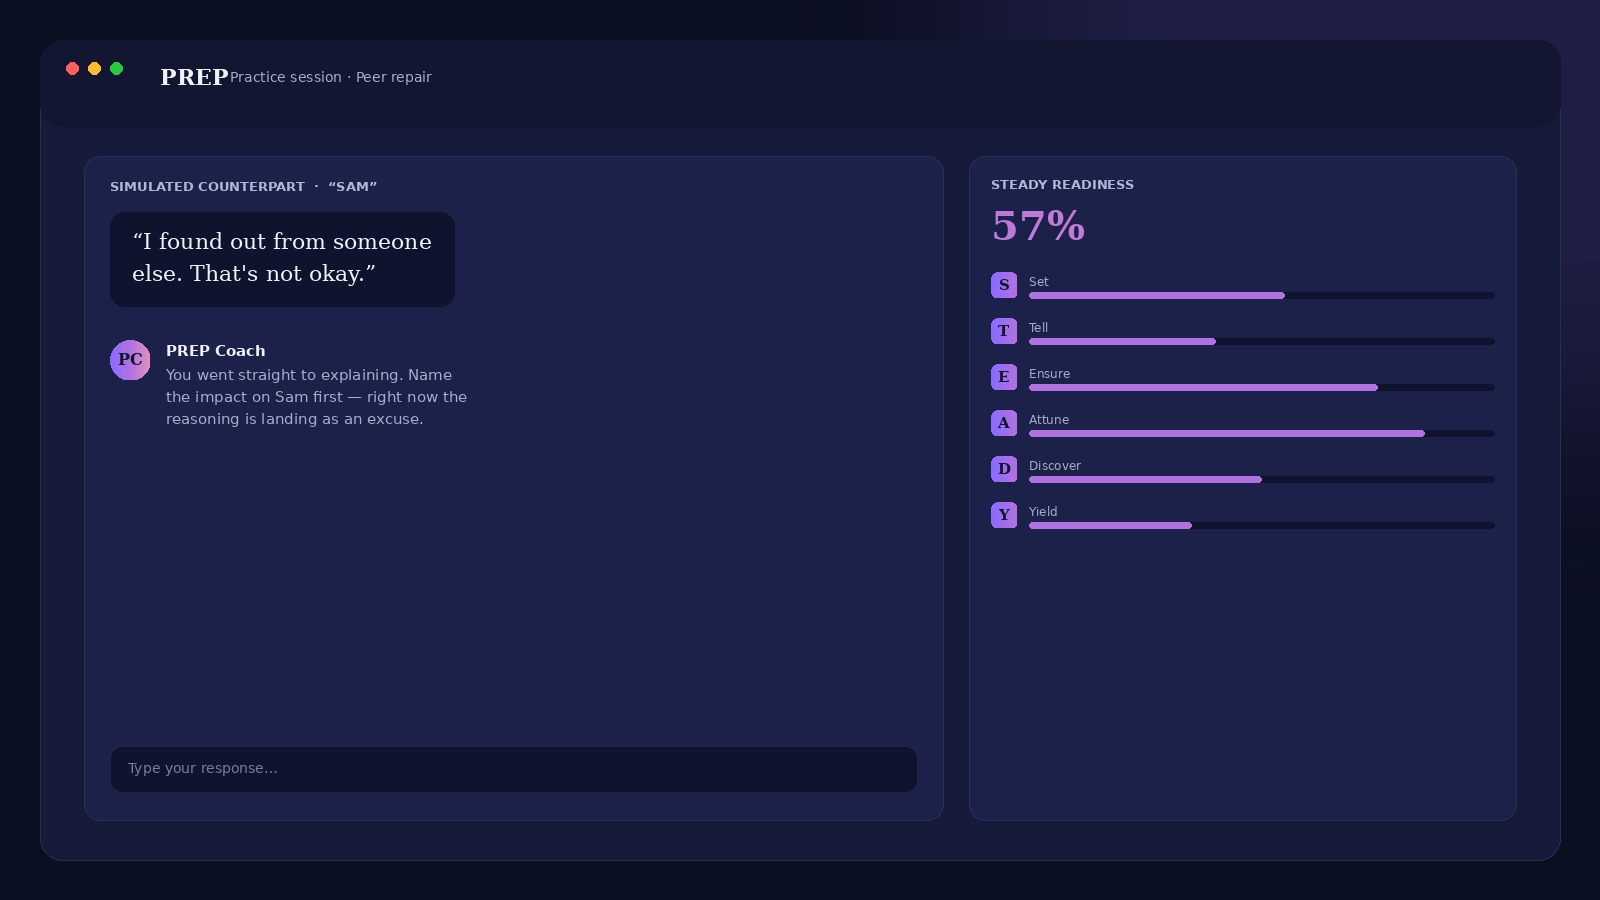
Task: Click the Yield label text
Action: point(1043,512)
